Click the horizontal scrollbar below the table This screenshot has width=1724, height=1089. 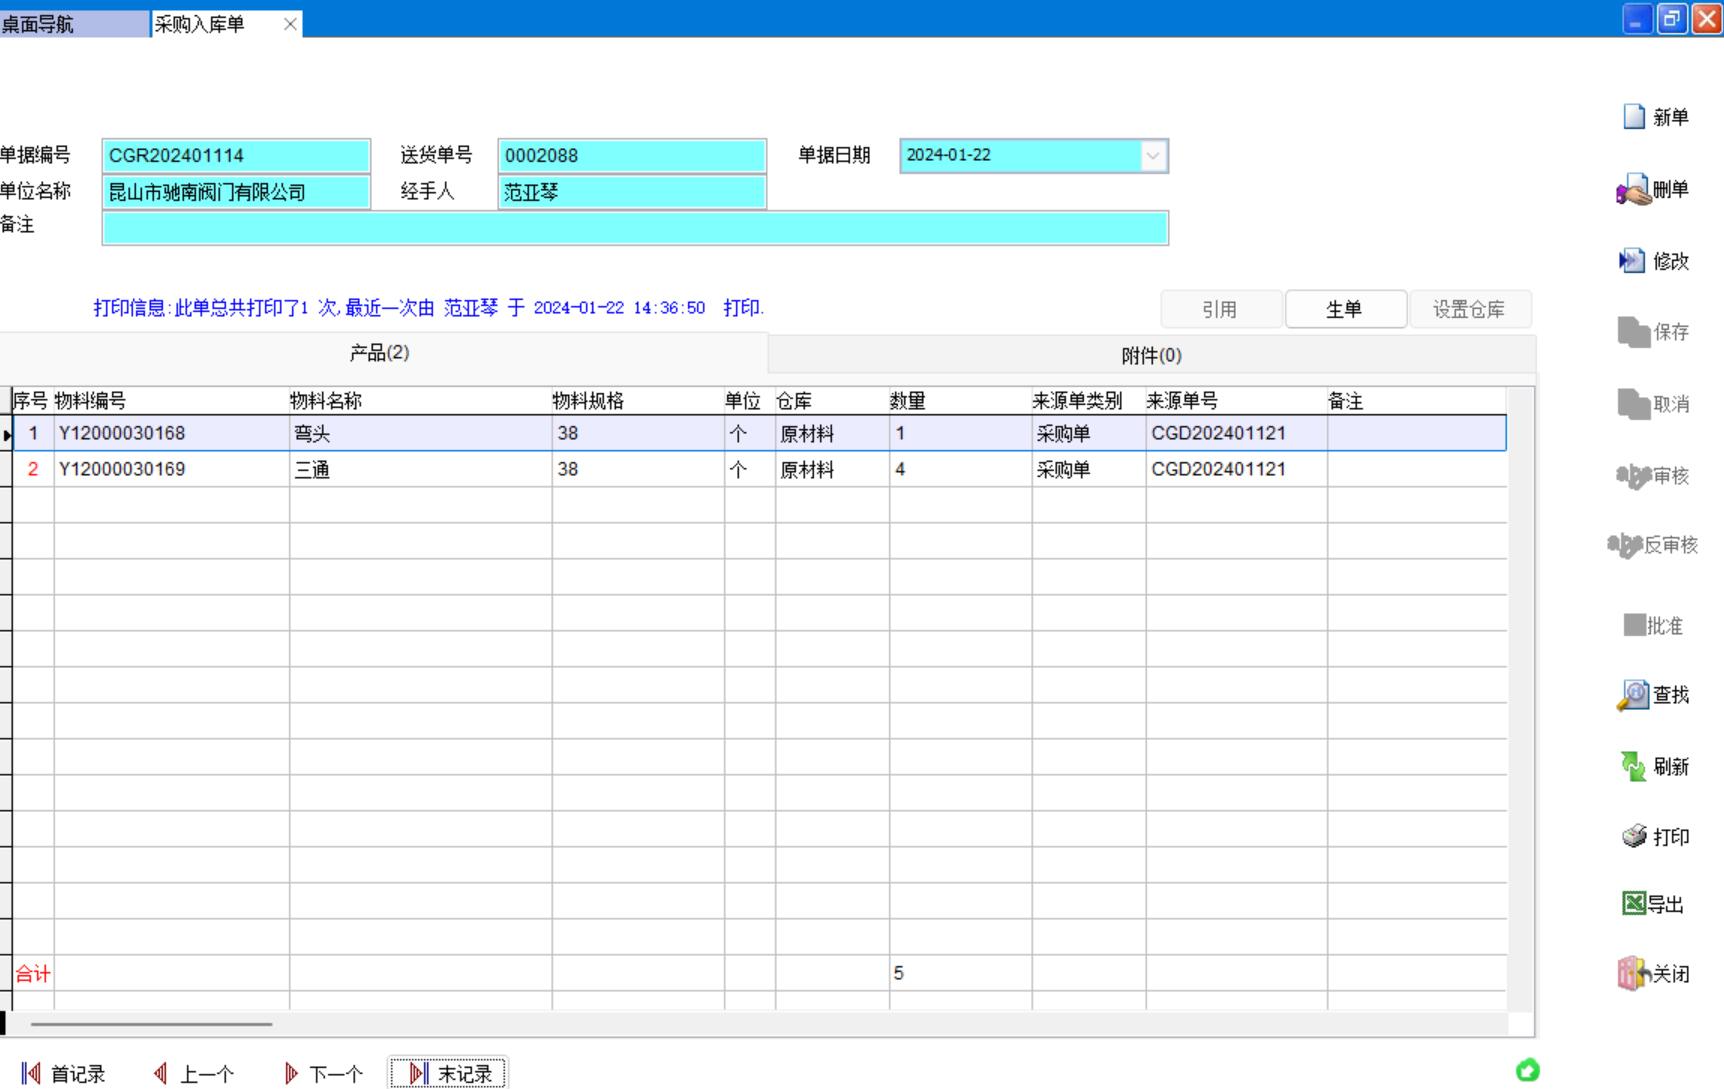[151, 1024]
